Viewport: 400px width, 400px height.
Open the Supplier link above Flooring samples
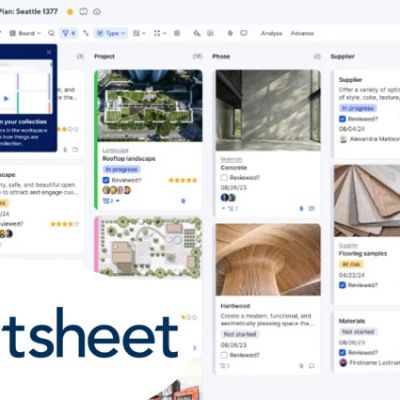pyautogui.click(x=348, y=246)
